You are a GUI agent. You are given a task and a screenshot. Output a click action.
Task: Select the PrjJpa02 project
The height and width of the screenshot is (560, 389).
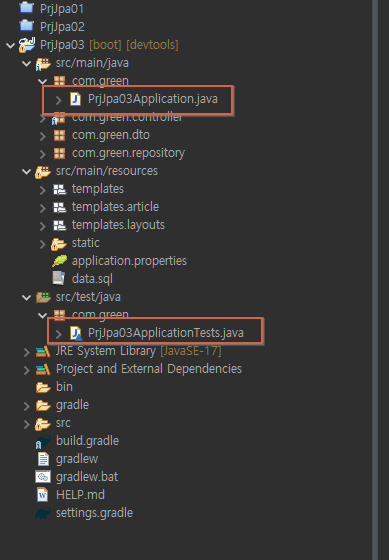click(62, 27)
